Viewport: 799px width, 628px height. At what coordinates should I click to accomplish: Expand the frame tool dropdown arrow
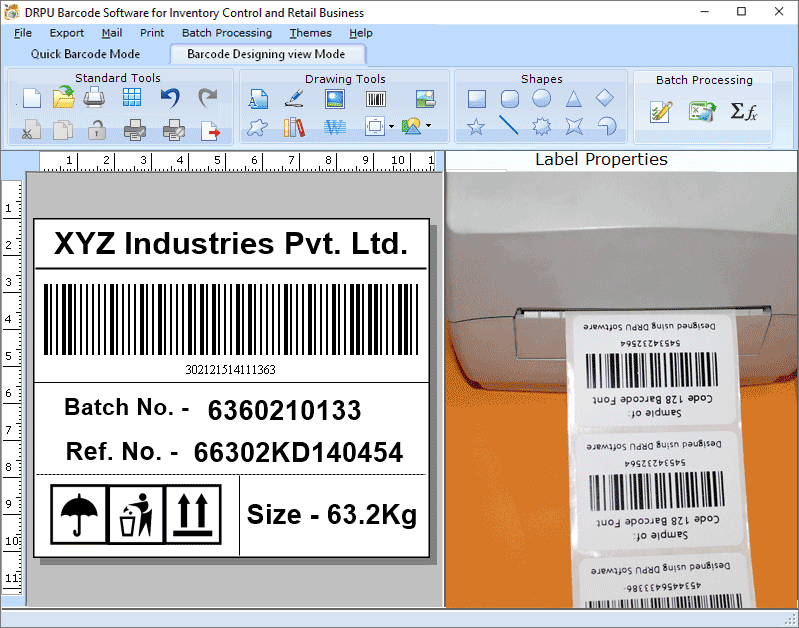(391, 126)
